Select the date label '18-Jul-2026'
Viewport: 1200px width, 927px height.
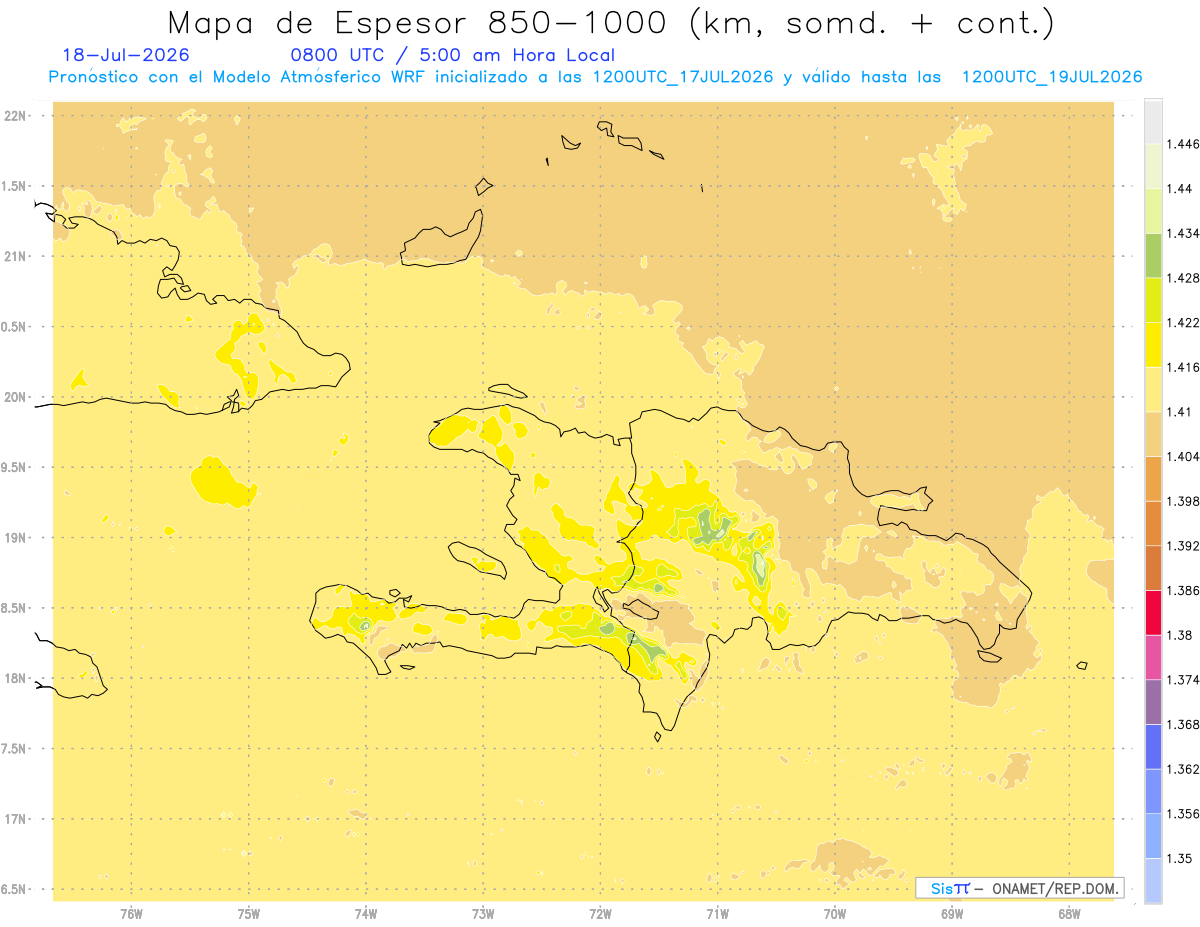125,56
